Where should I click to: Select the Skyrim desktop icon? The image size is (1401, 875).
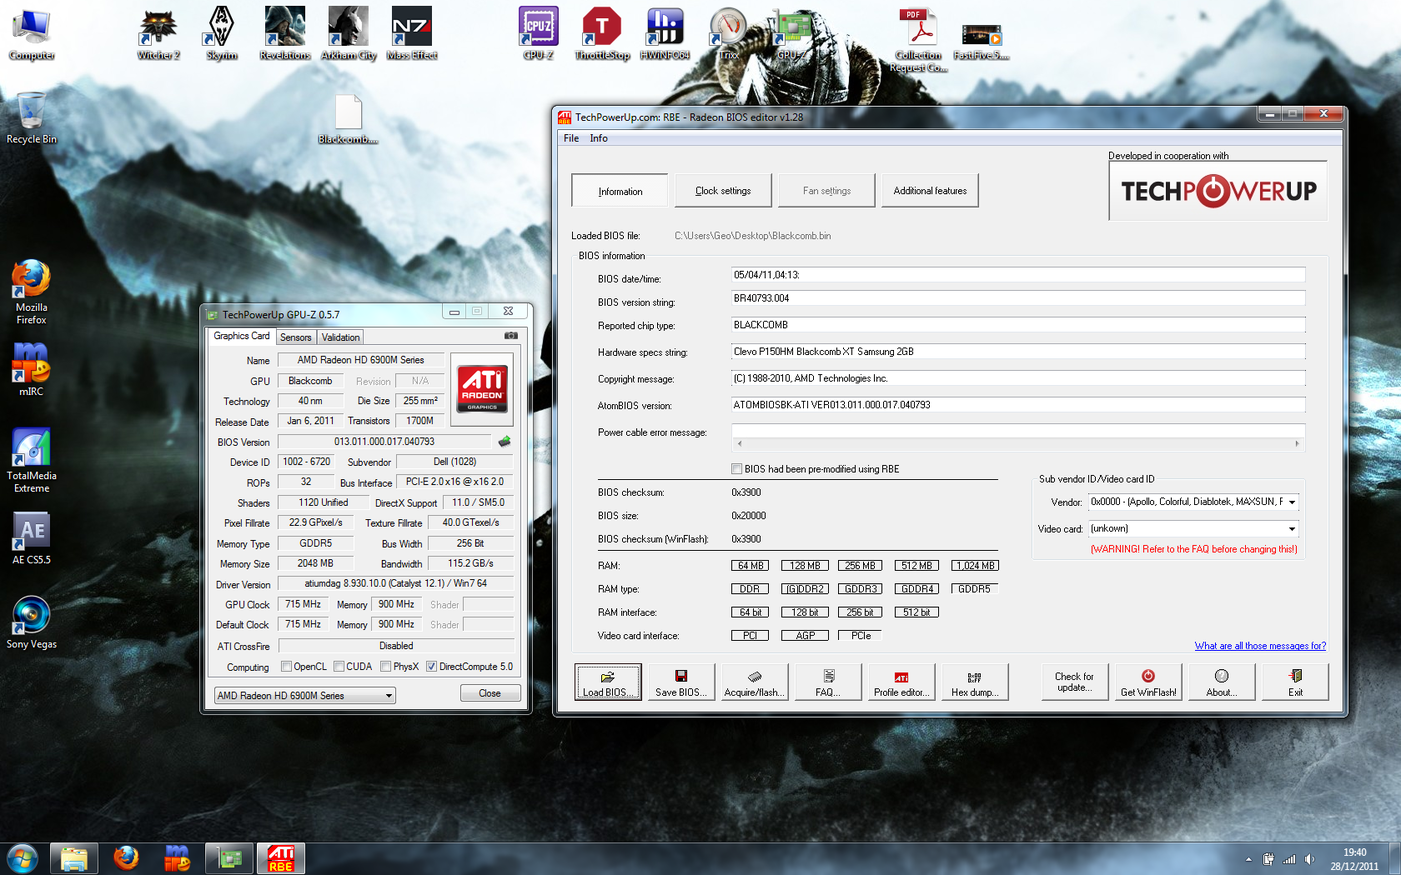[221, 33]
